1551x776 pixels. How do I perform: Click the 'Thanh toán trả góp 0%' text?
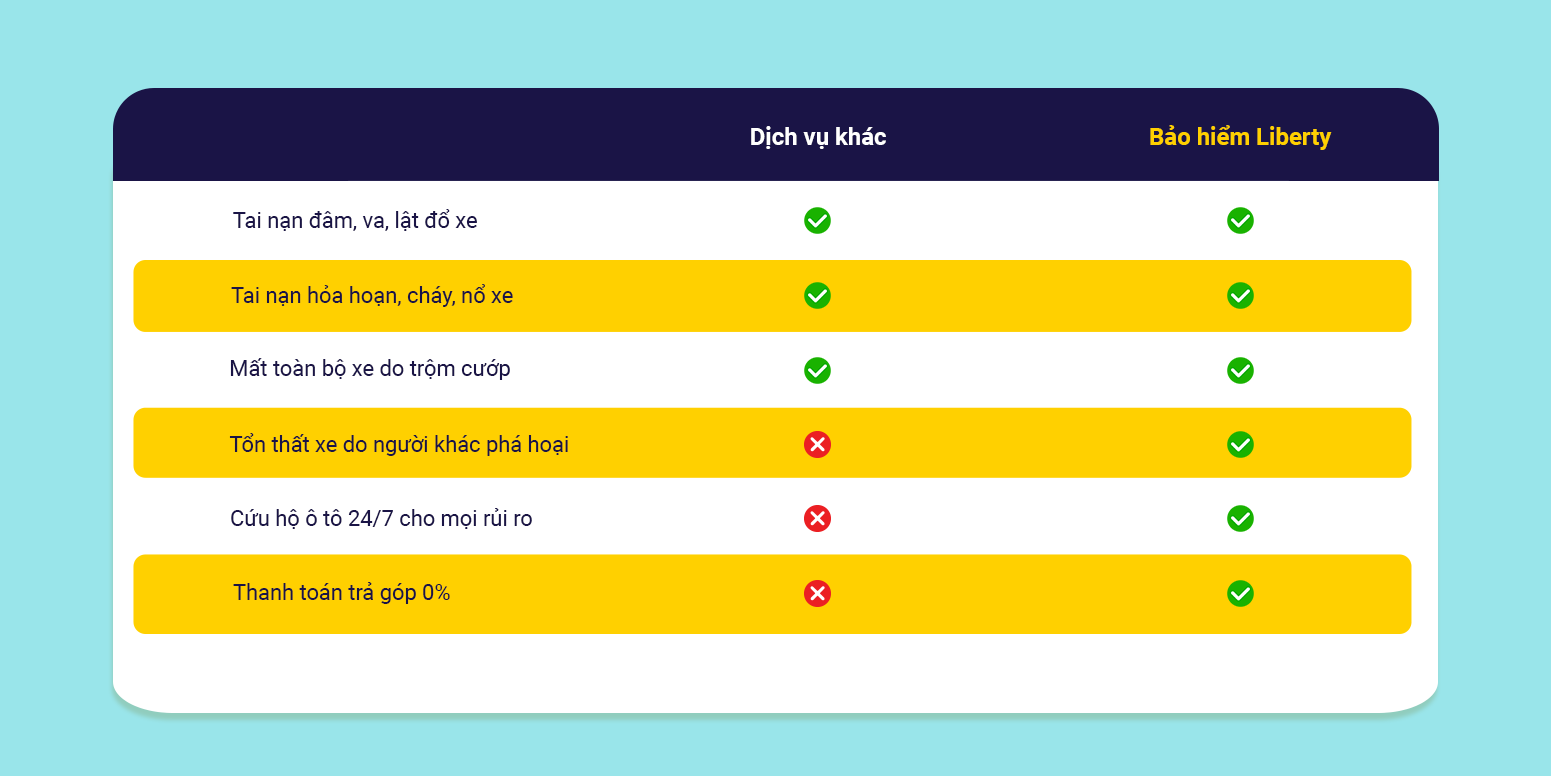(x=342, y=593)
